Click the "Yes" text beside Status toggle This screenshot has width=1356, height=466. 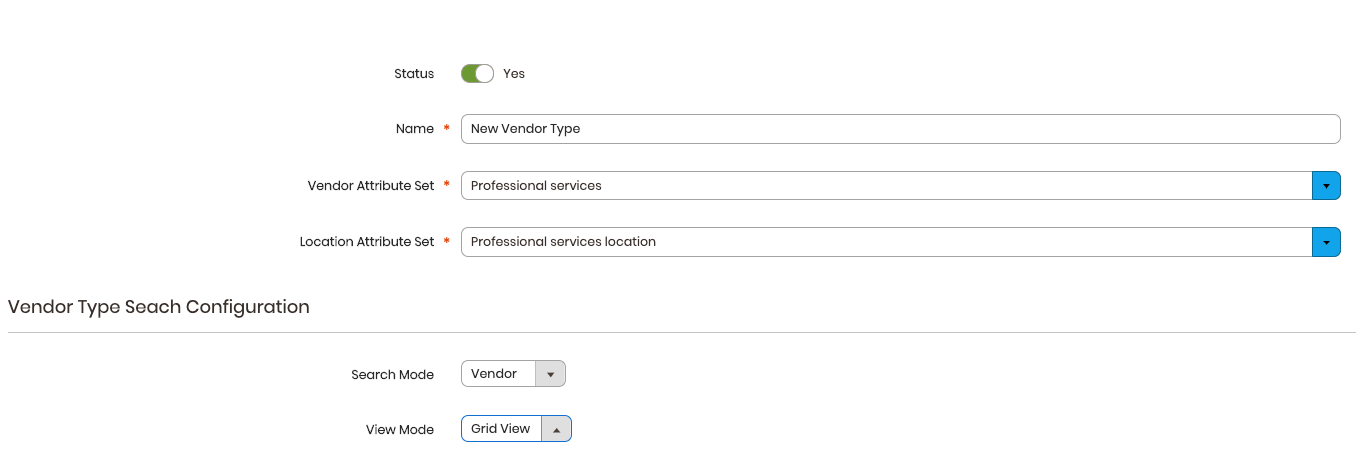[x=514, y=74]
